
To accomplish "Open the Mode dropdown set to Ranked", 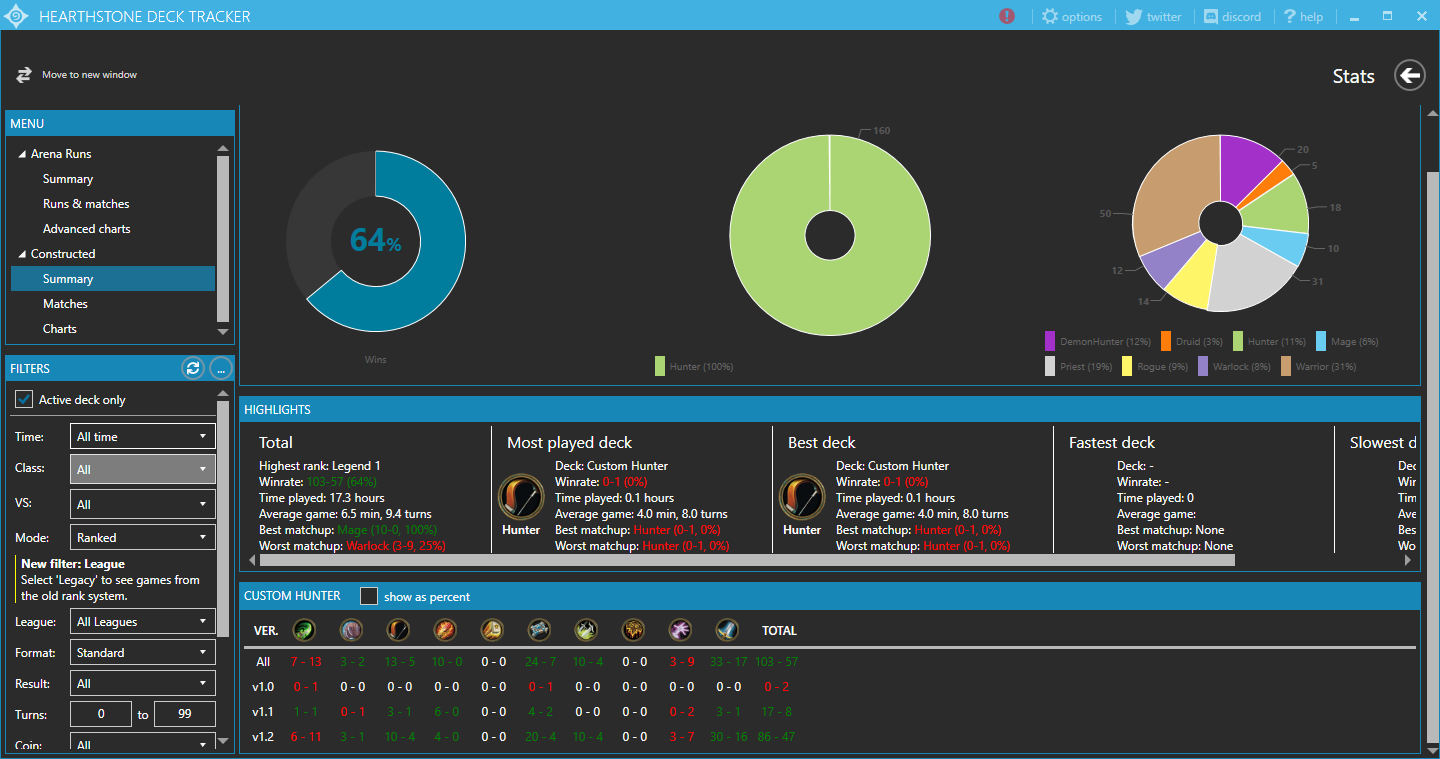I will coord(143,537).
